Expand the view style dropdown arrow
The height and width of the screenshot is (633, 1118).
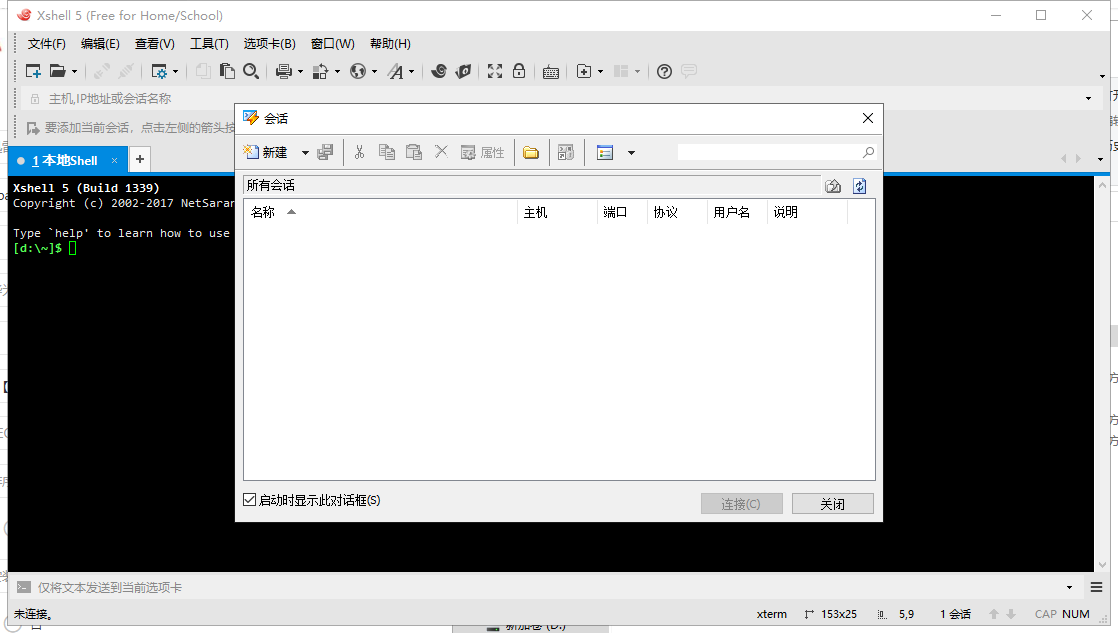(x=631, y=153)
